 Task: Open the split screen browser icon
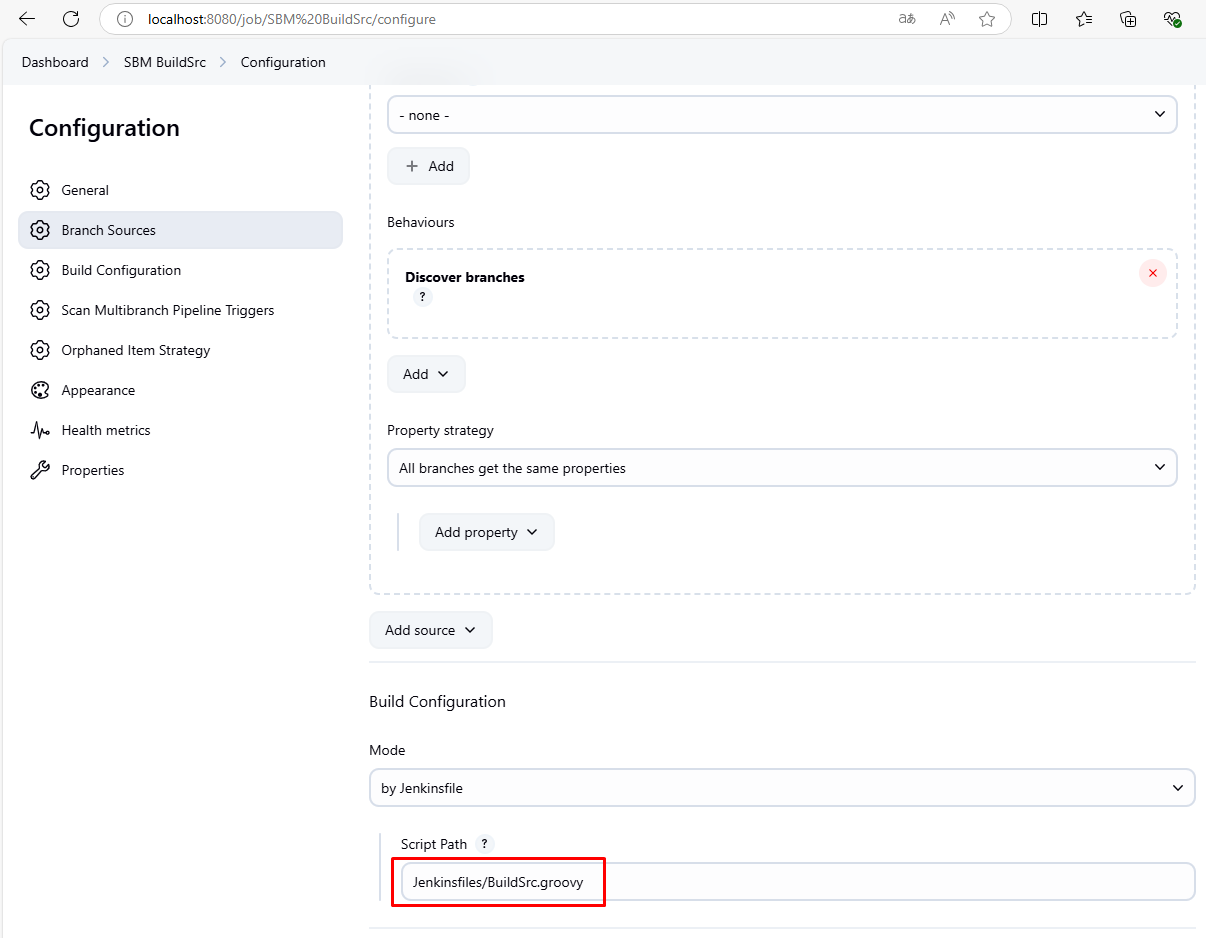coord(1039,19)
